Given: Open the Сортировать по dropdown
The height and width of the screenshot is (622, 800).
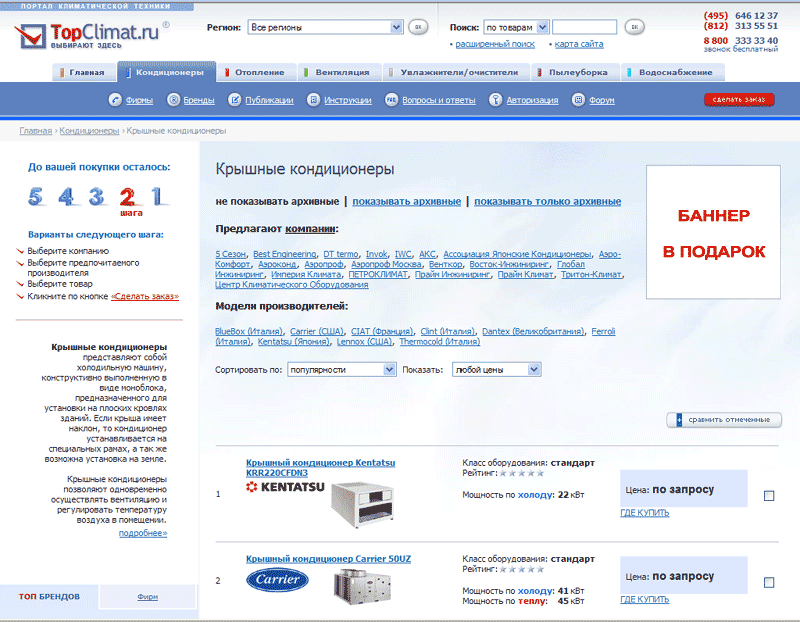Looking at the screenshot, I should pos(377,370).
